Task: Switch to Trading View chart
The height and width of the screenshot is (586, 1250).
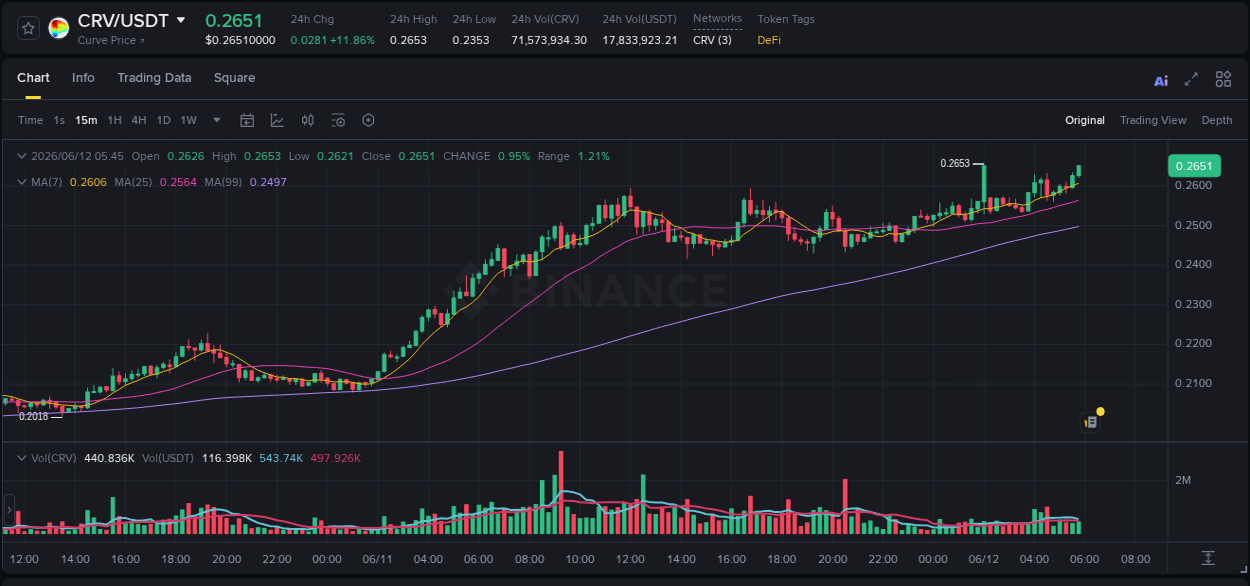Action: coord(1153,120)
